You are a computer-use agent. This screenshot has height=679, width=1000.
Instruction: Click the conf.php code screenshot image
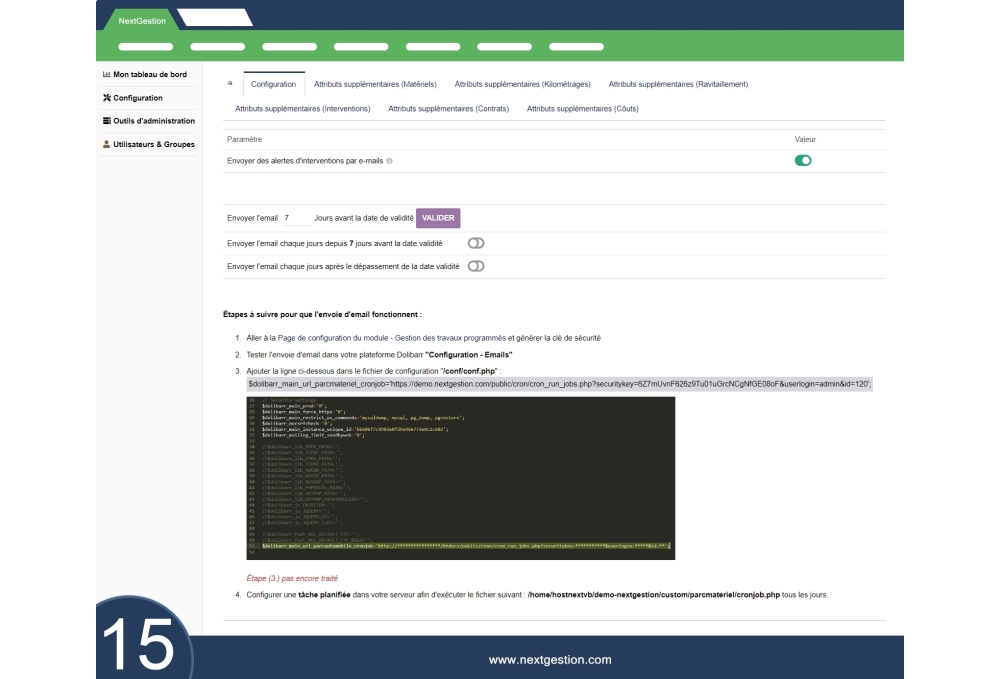[461, 478]
